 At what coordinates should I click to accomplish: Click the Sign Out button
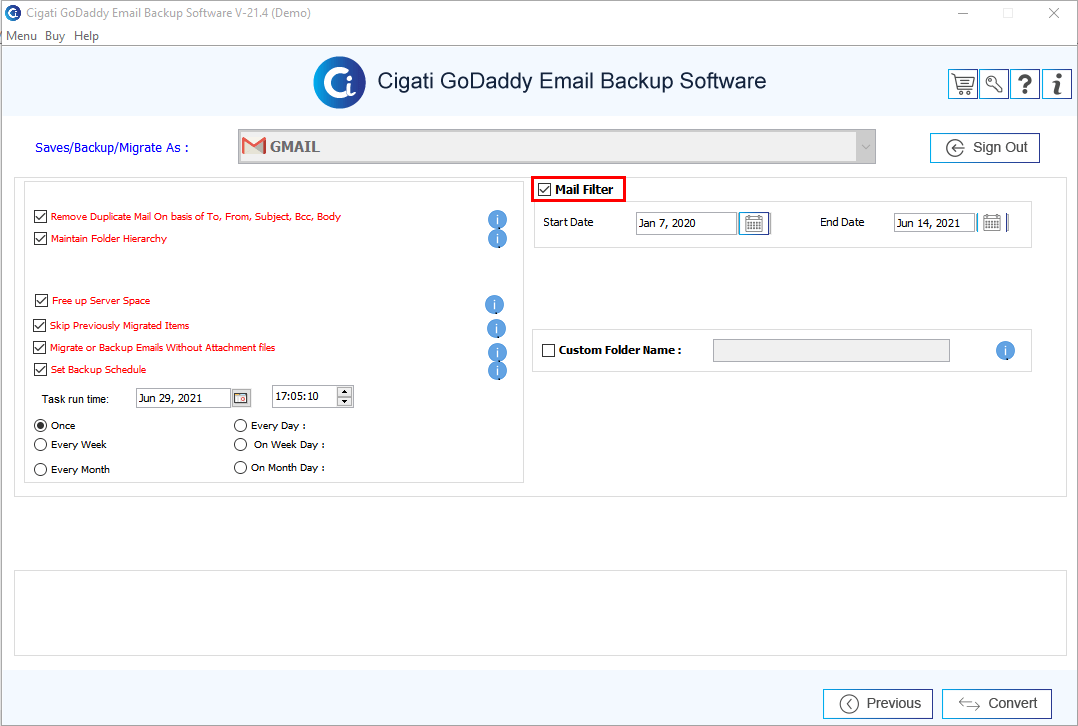coord(984,148)
